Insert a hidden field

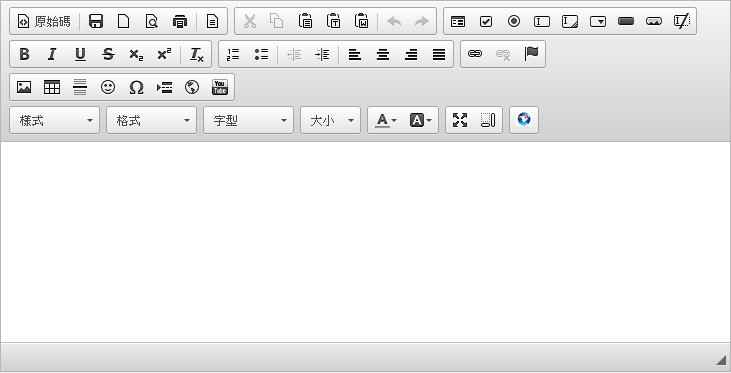click(x=682, y=21)
